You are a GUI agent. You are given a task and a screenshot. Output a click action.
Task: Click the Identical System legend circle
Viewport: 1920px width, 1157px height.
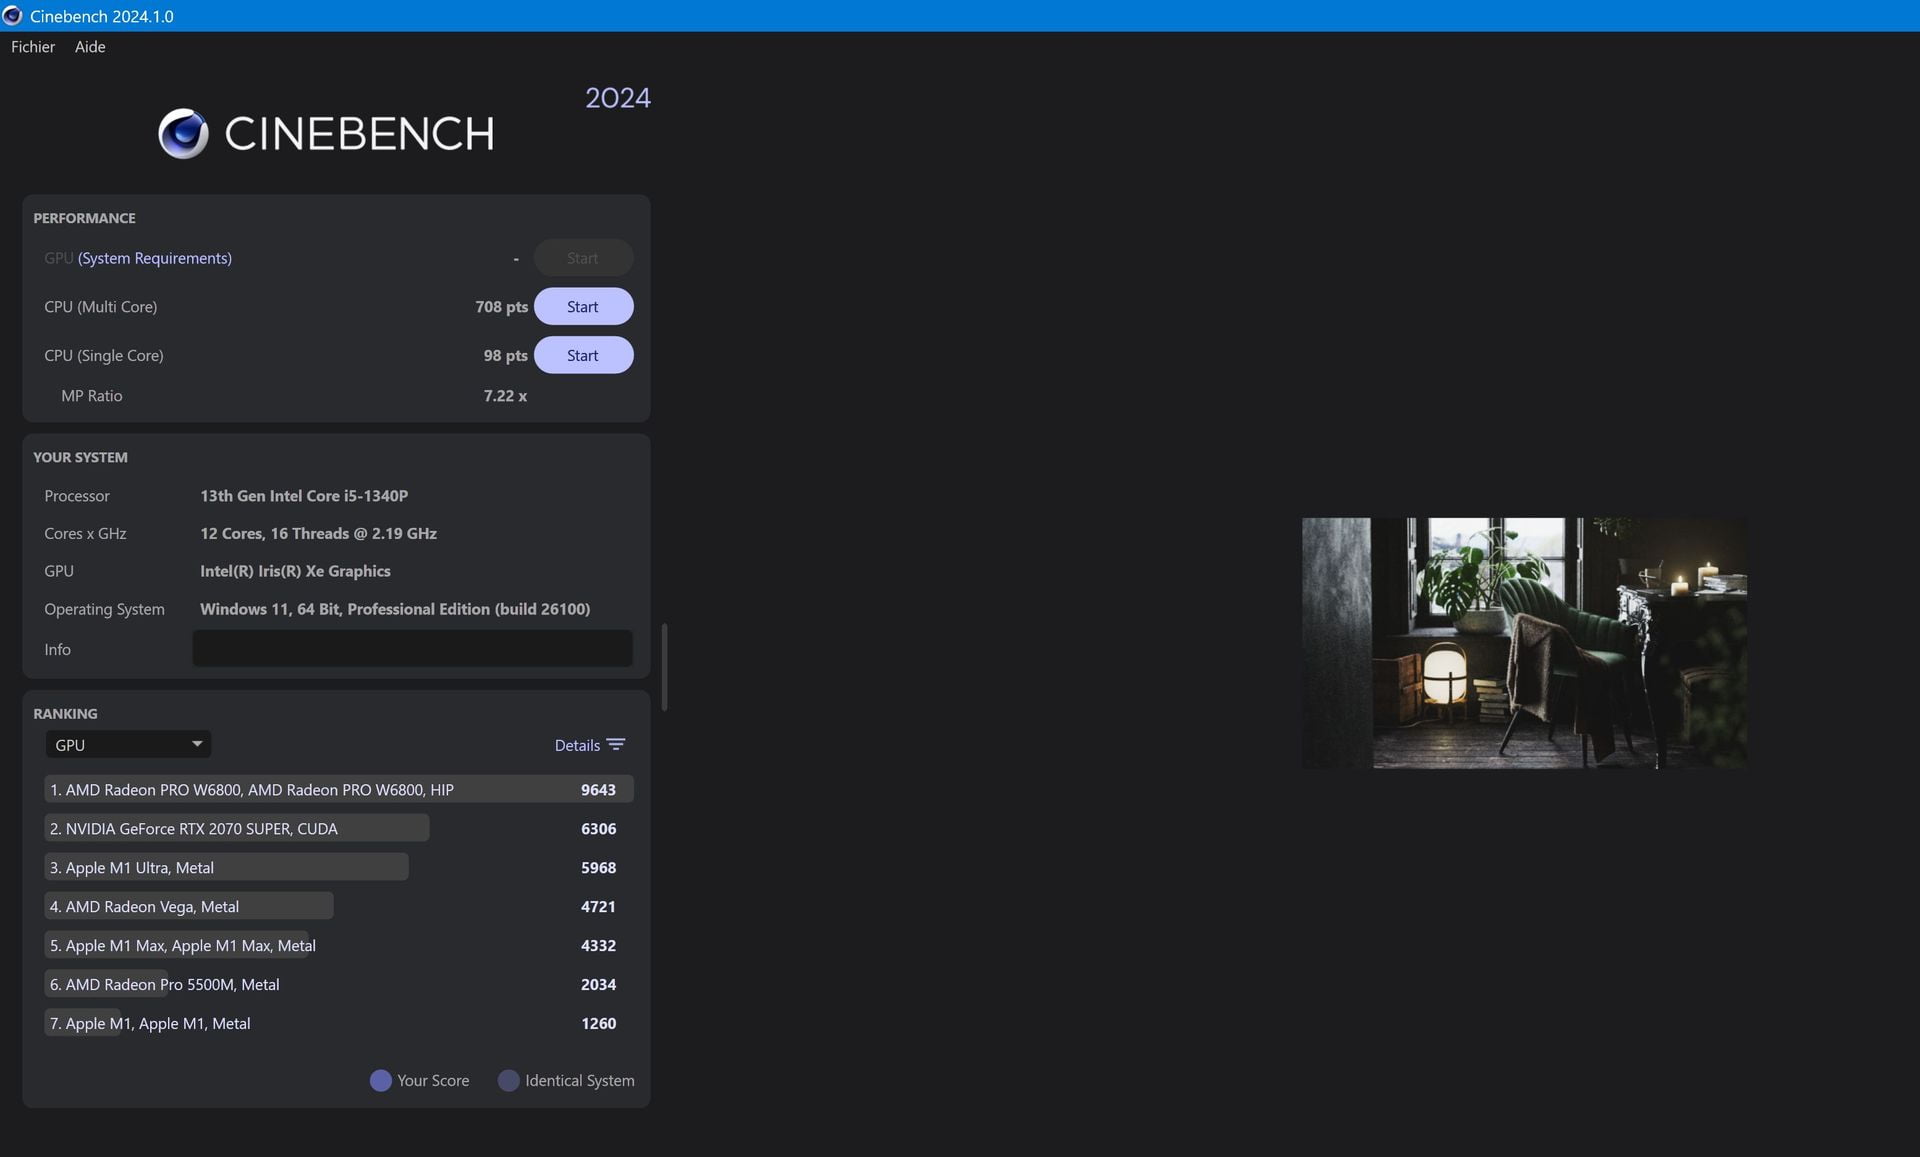tap(508, 1081)
